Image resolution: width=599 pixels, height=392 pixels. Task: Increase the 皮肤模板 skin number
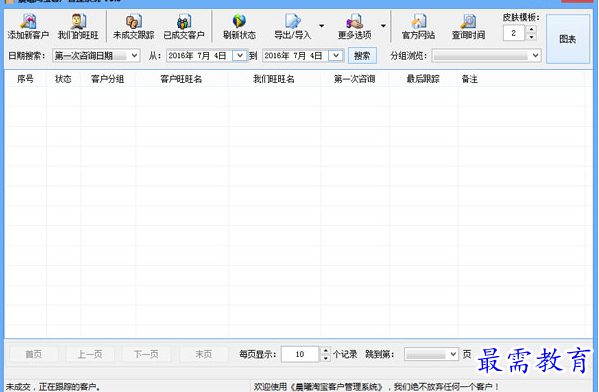[x=531, y=29]
